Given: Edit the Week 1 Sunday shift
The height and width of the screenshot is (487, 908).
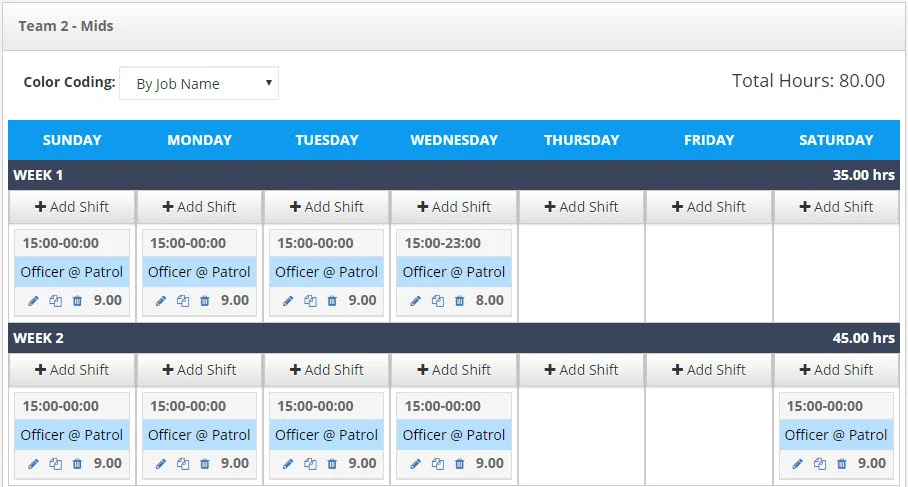Looking at the screenshot, I should coord(34,301).
